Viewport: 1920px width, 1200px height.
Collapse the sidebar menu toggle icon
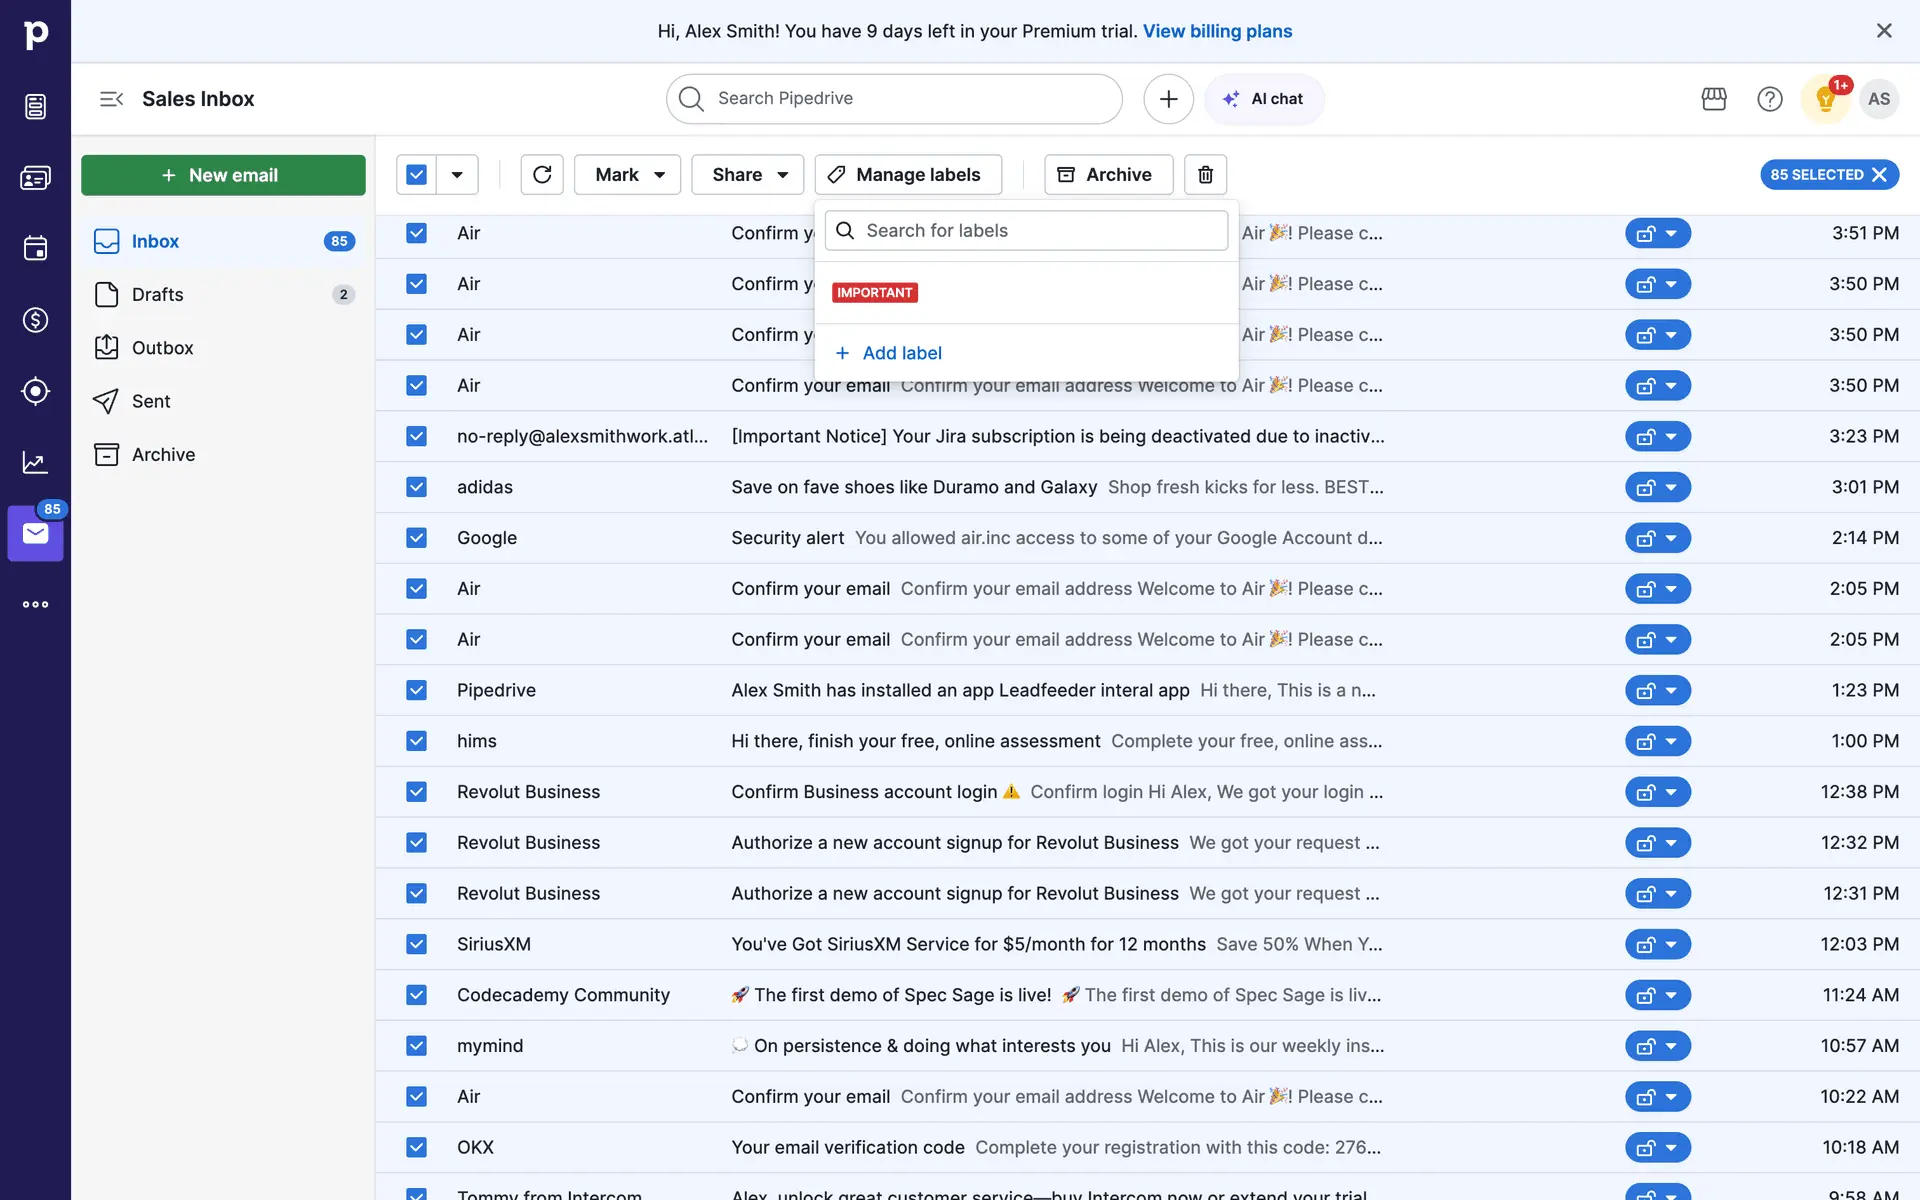[111, 99]
